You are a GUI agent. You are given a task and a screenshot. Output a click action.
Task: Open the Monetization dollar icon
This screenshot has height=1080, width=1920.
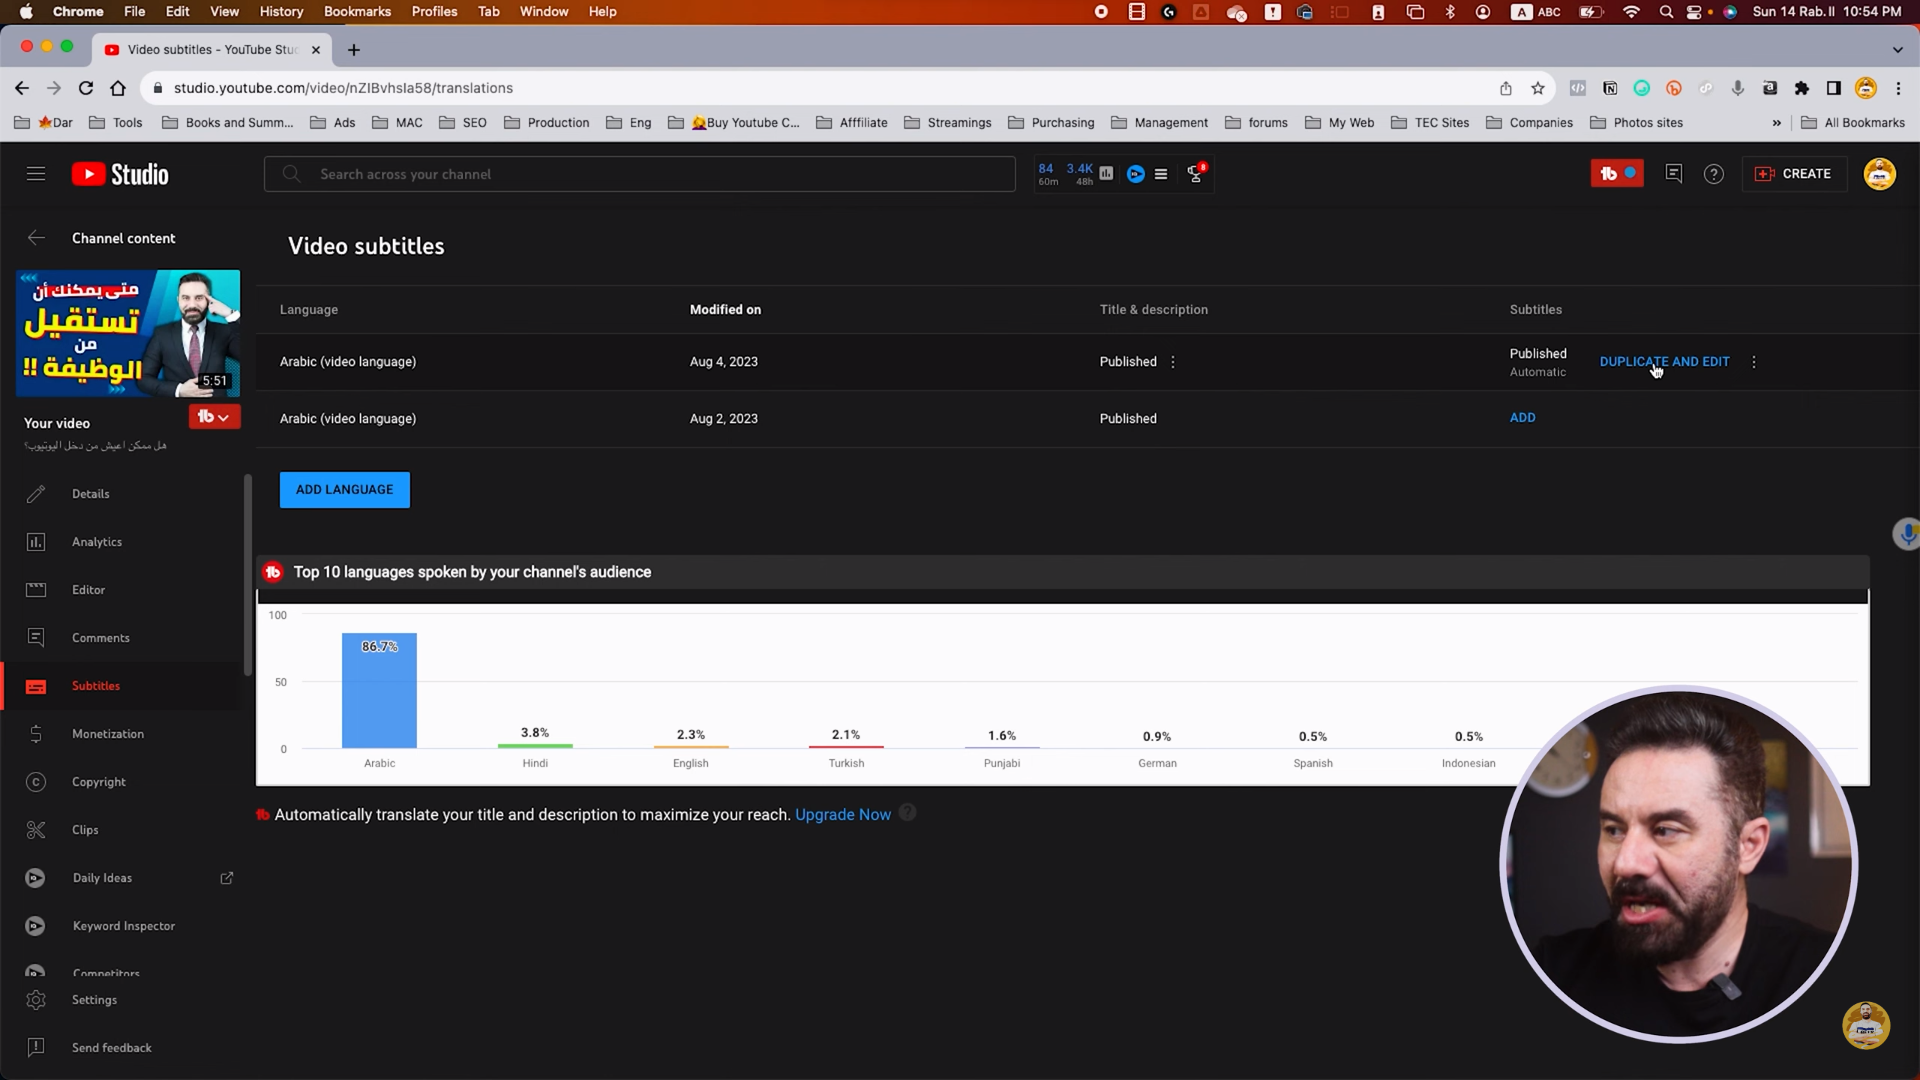tap(36, 734)
